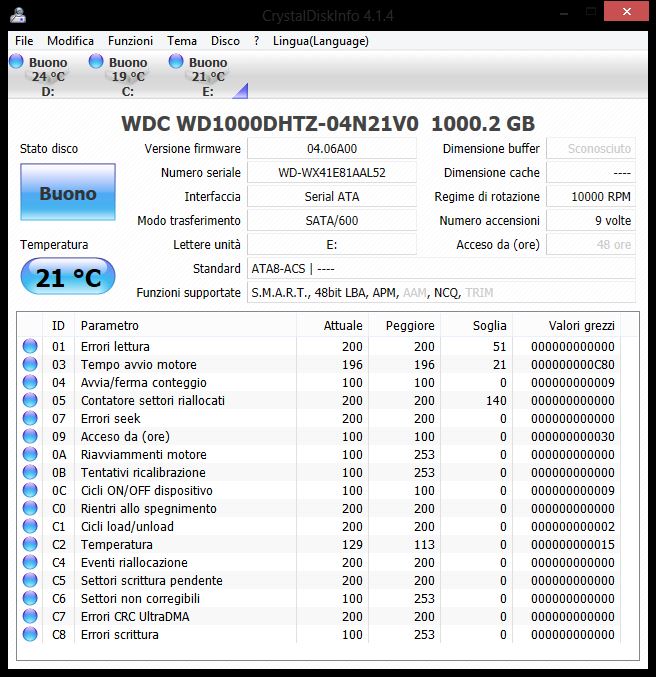
Task: Open the Modifica menu
Action: (x=70, y=41)
